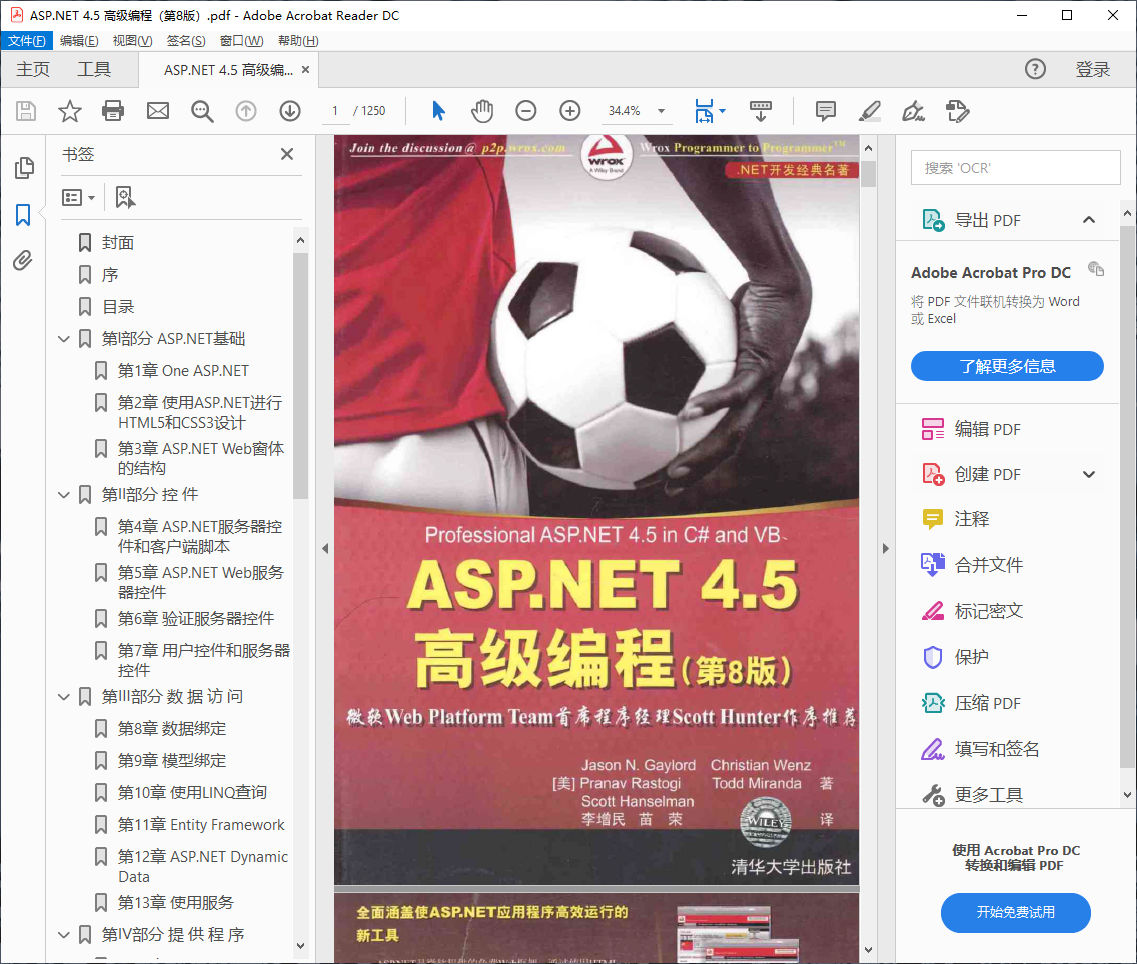The image size is (1137, 964).
Task: Select the highlight text pen
Action: click(869, 111)
